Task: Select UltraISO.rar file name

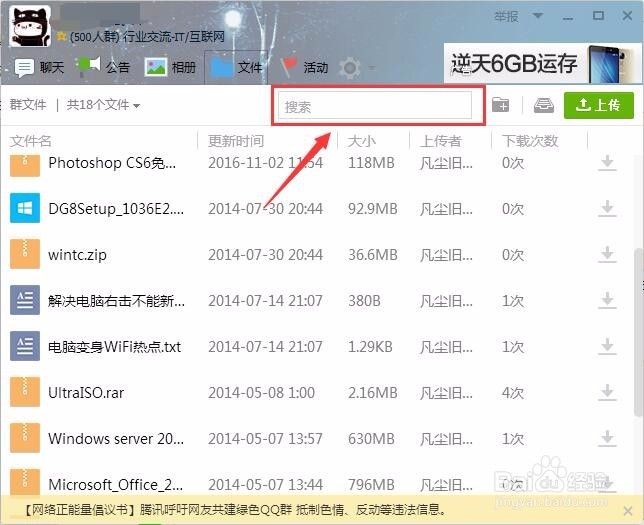Action: [x=86, y=393]
